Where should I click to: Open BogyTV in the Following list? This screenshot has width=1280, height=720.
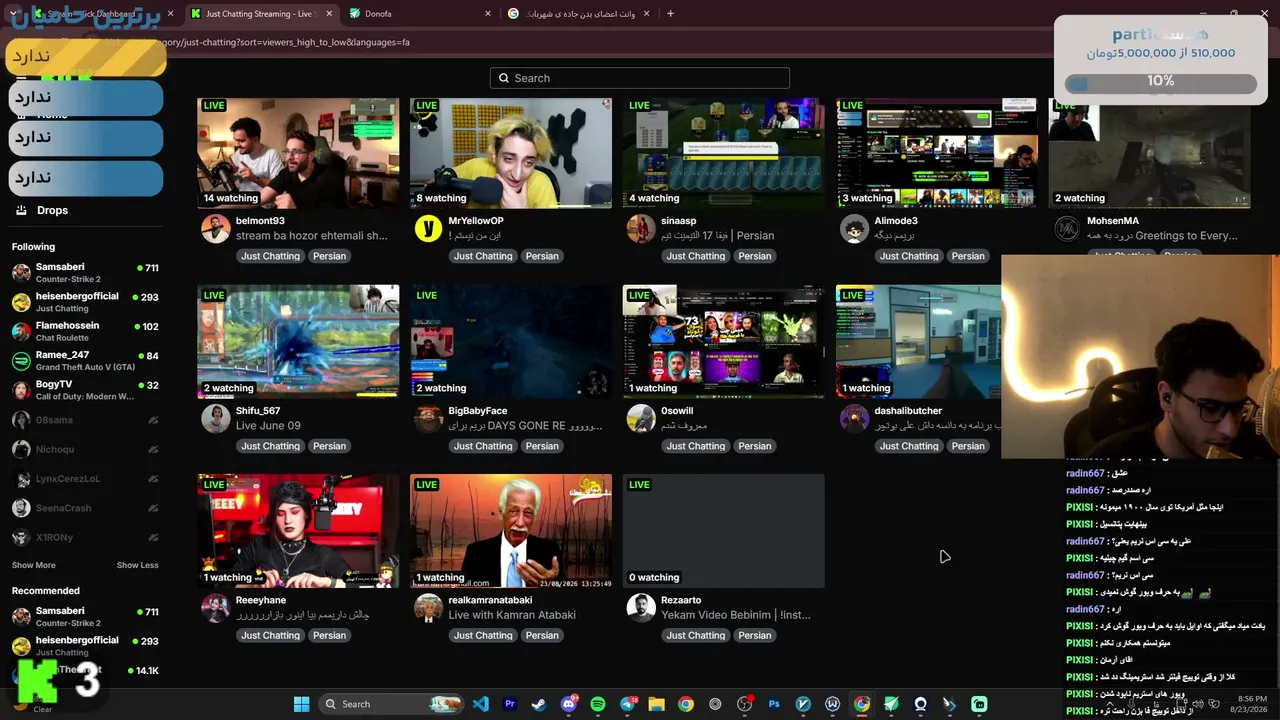pyautogui.click(x=85, y=390)
